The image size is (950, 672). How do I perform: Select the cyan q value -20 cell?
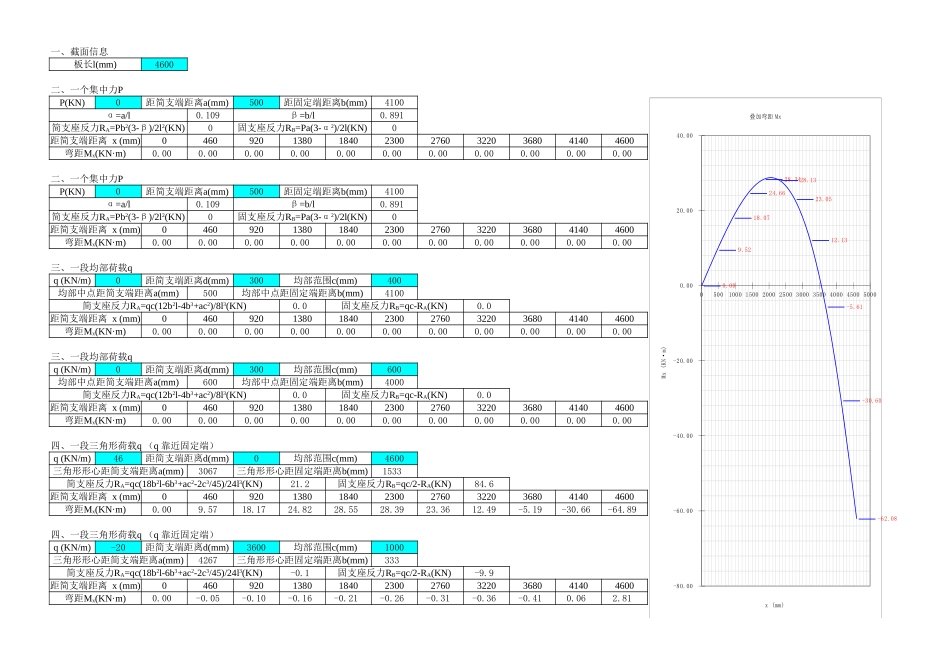coord(118,547)
